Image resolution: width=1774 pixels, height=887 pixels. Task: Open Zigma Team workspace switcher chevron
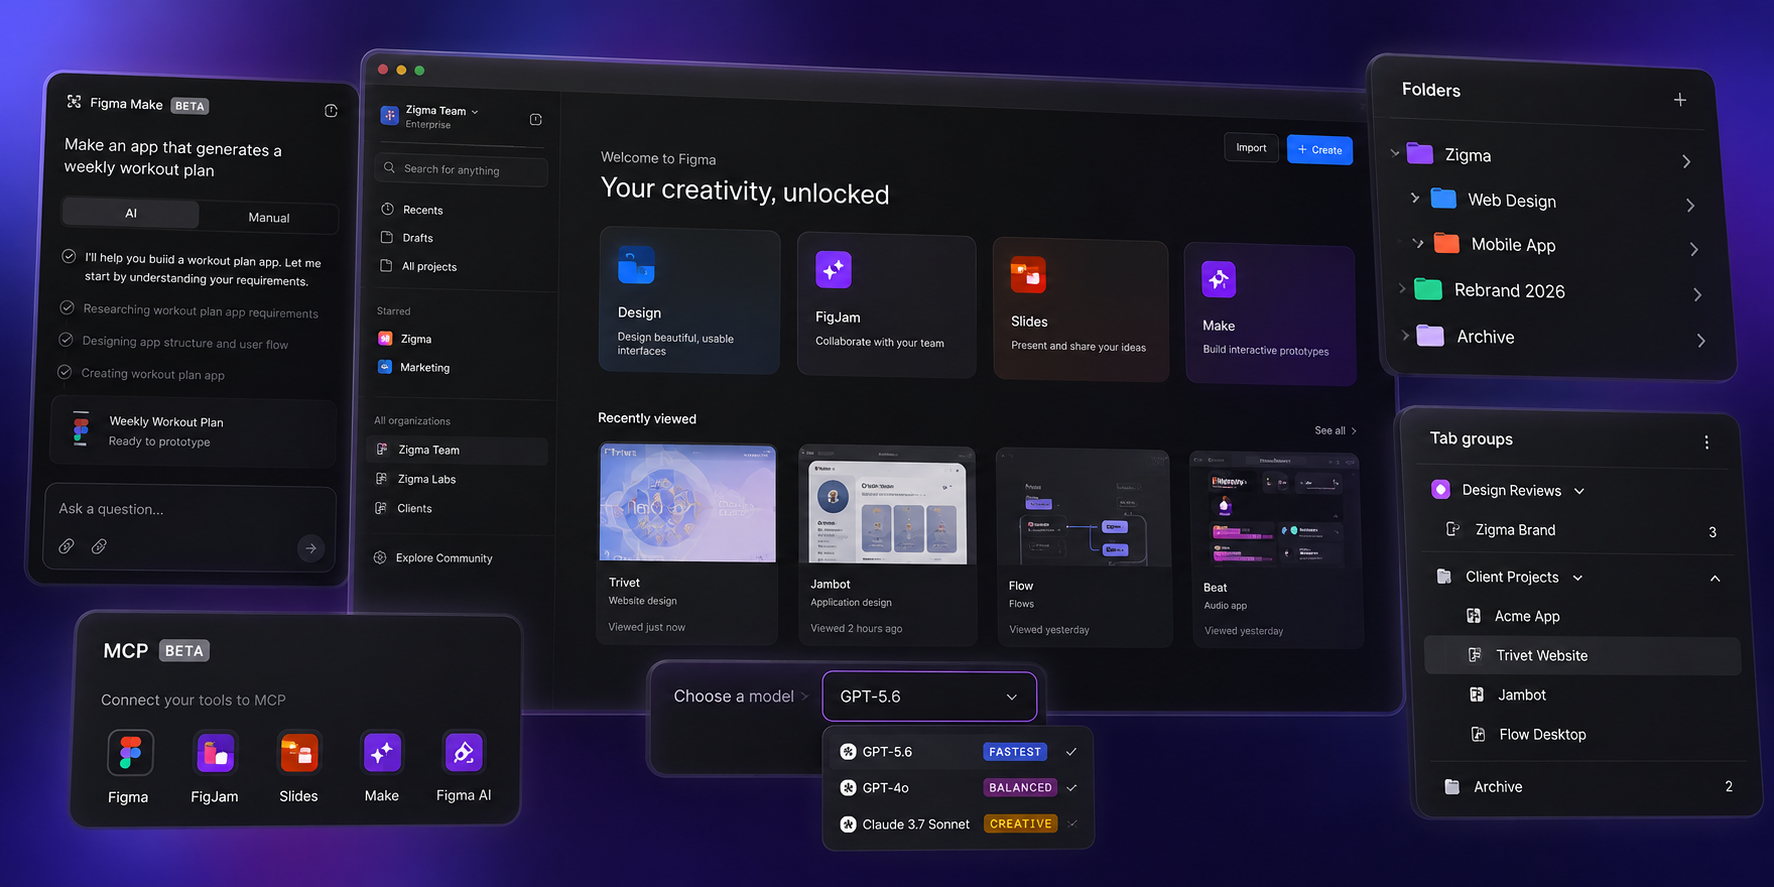pos(475,112)
